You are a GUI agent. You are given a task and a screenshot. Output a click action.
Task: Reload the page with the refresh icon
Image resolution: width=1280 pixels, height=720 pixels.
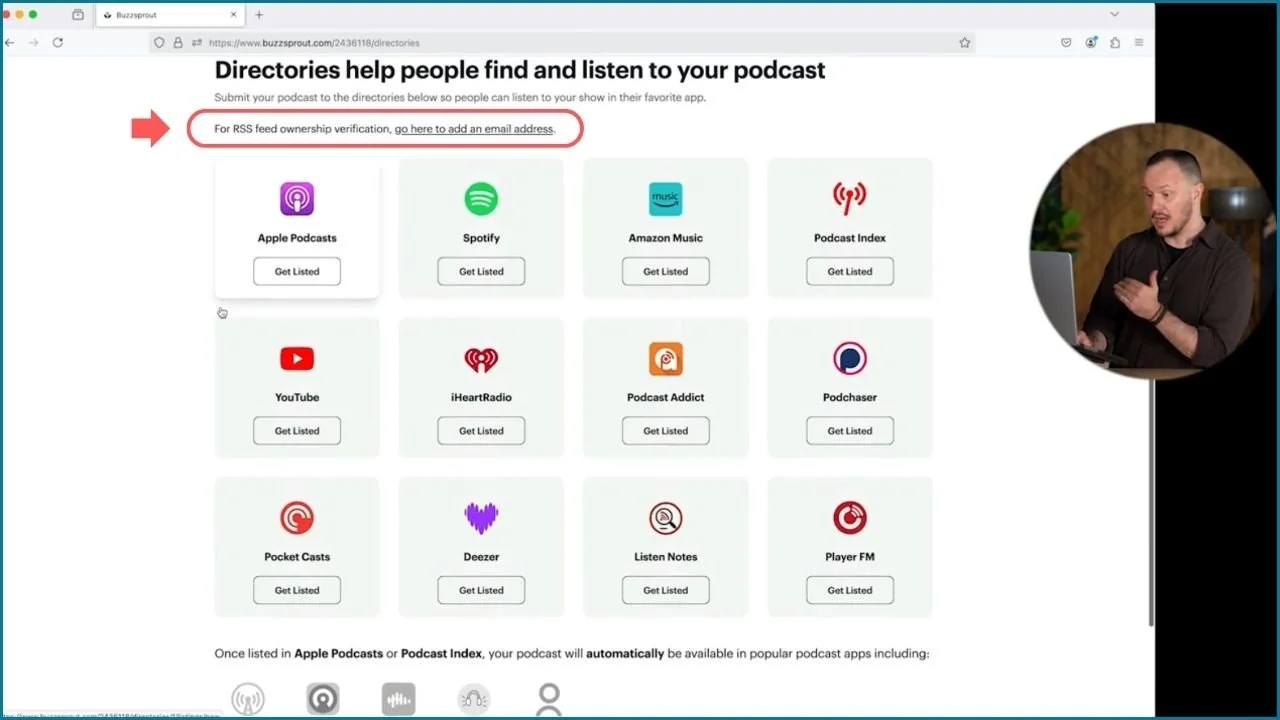coord(58,43)
